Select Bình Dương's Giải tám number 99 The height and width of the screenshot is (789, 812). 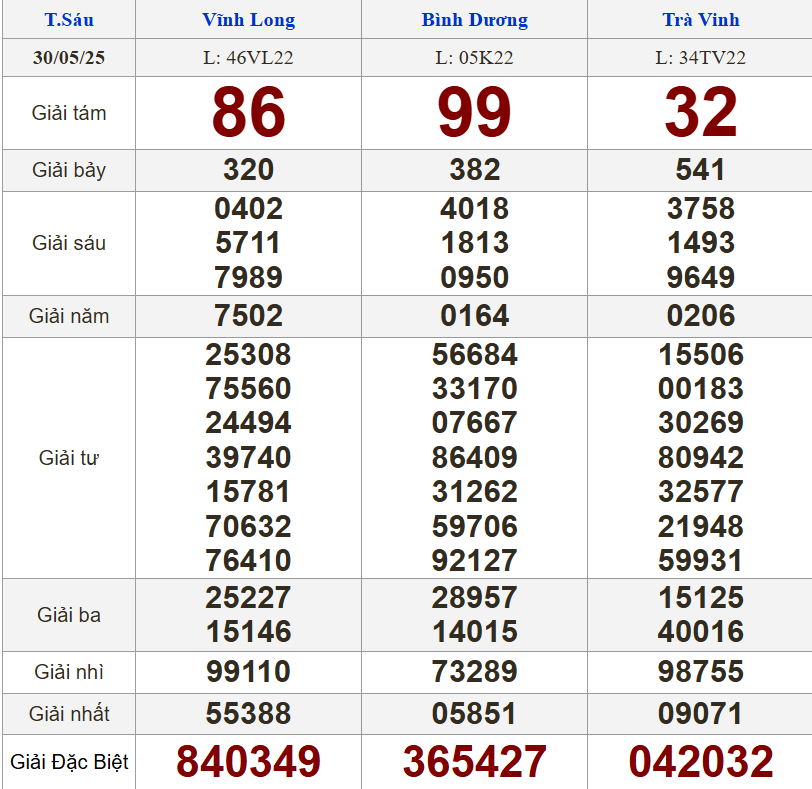[x=474, y=113]
